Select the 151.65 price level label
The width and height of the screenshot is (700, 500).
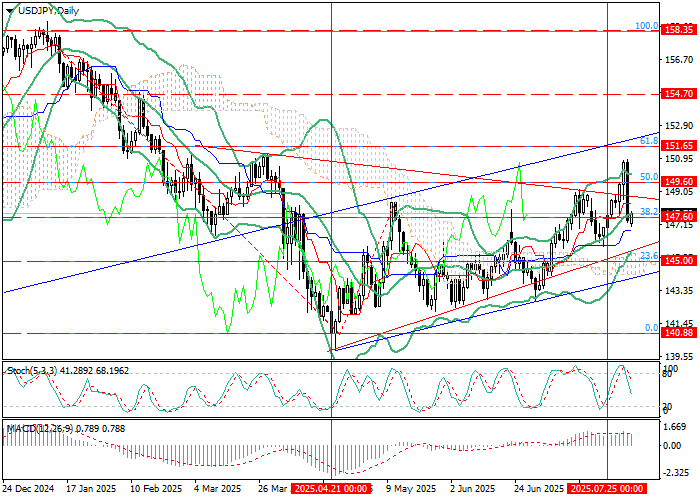[x=679, y=146]
